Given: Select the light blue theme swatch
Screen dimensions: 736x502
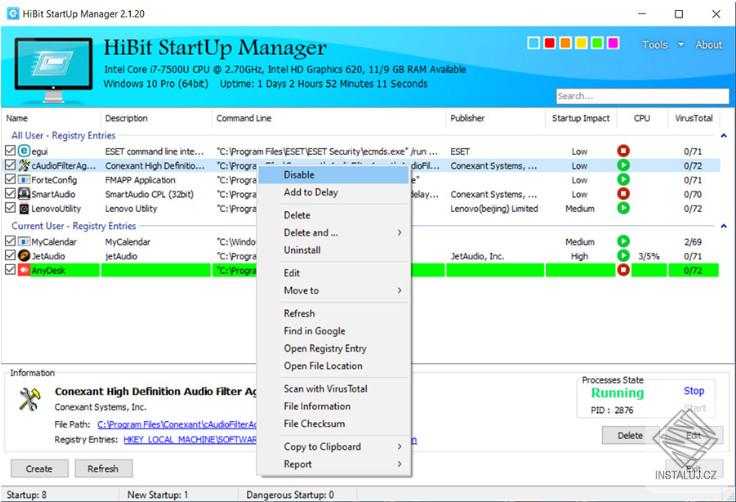Looking at the screenshot, I should pos(534,43).
